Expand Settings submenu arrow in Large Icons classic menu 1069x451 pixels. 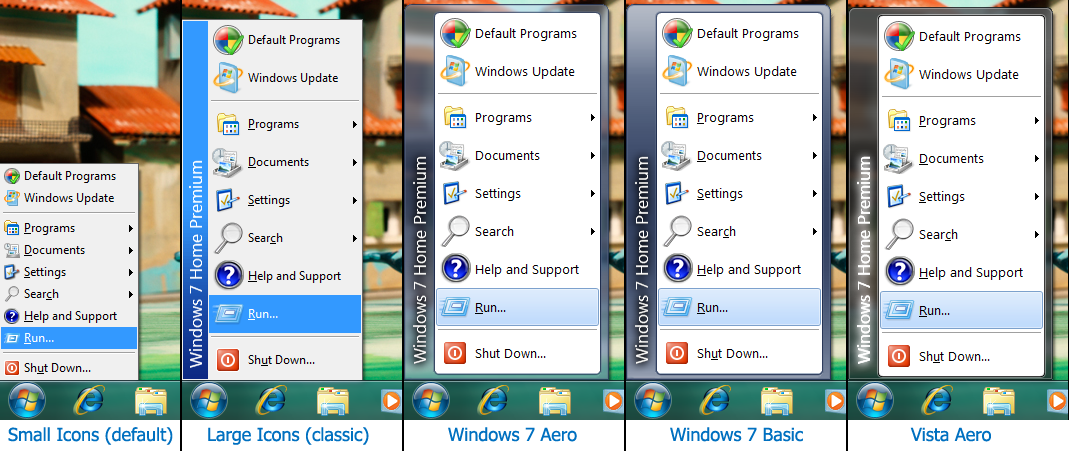355,200
